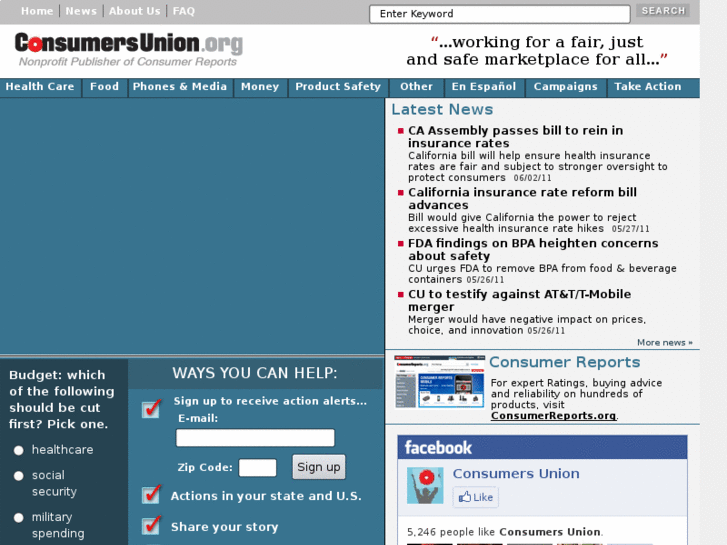Focus the Zip Code input field
Screen dimensions: 727x545
257,468
